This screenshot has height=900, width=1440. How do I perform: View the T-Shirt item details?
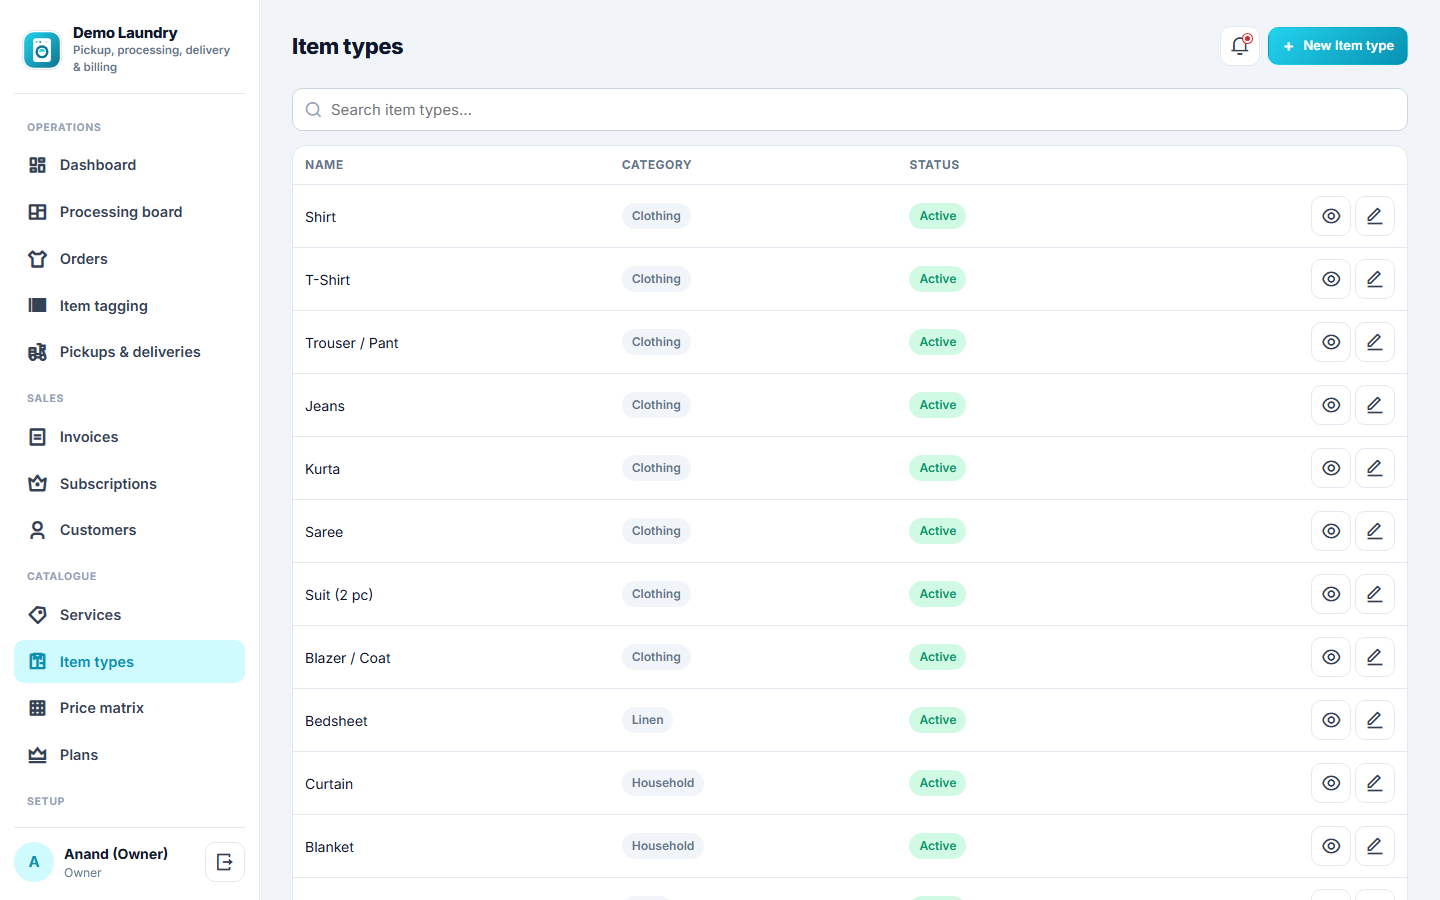(x=1331, y=279)
